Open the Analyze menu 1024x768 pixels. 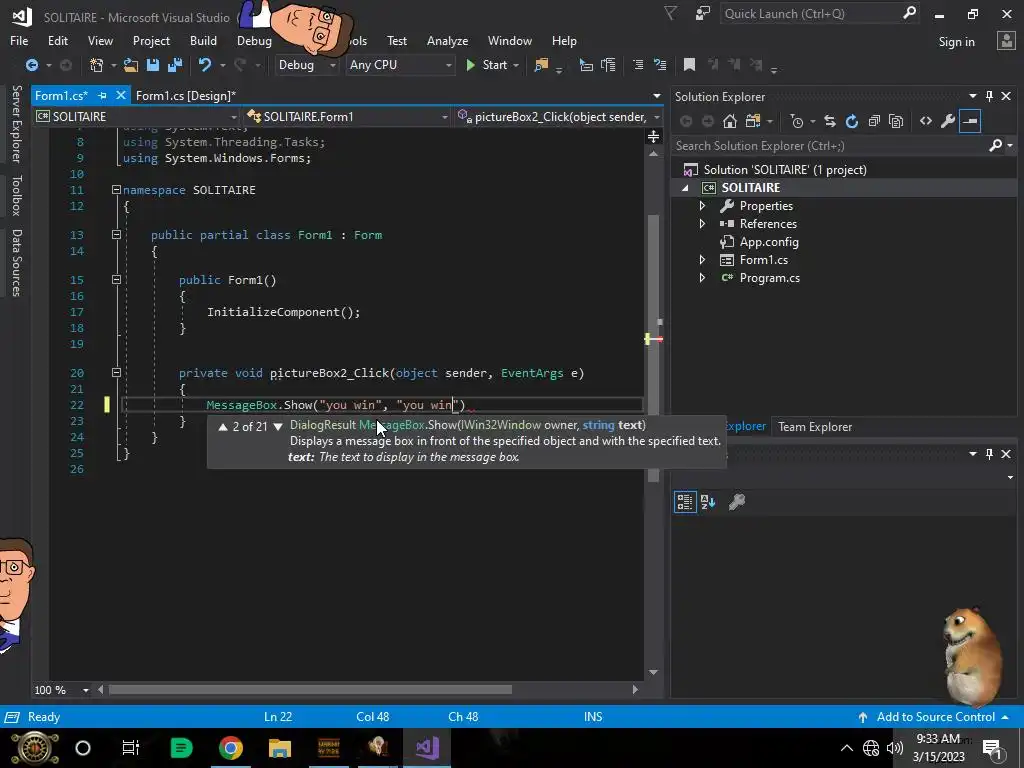click(x=447, y=40)
